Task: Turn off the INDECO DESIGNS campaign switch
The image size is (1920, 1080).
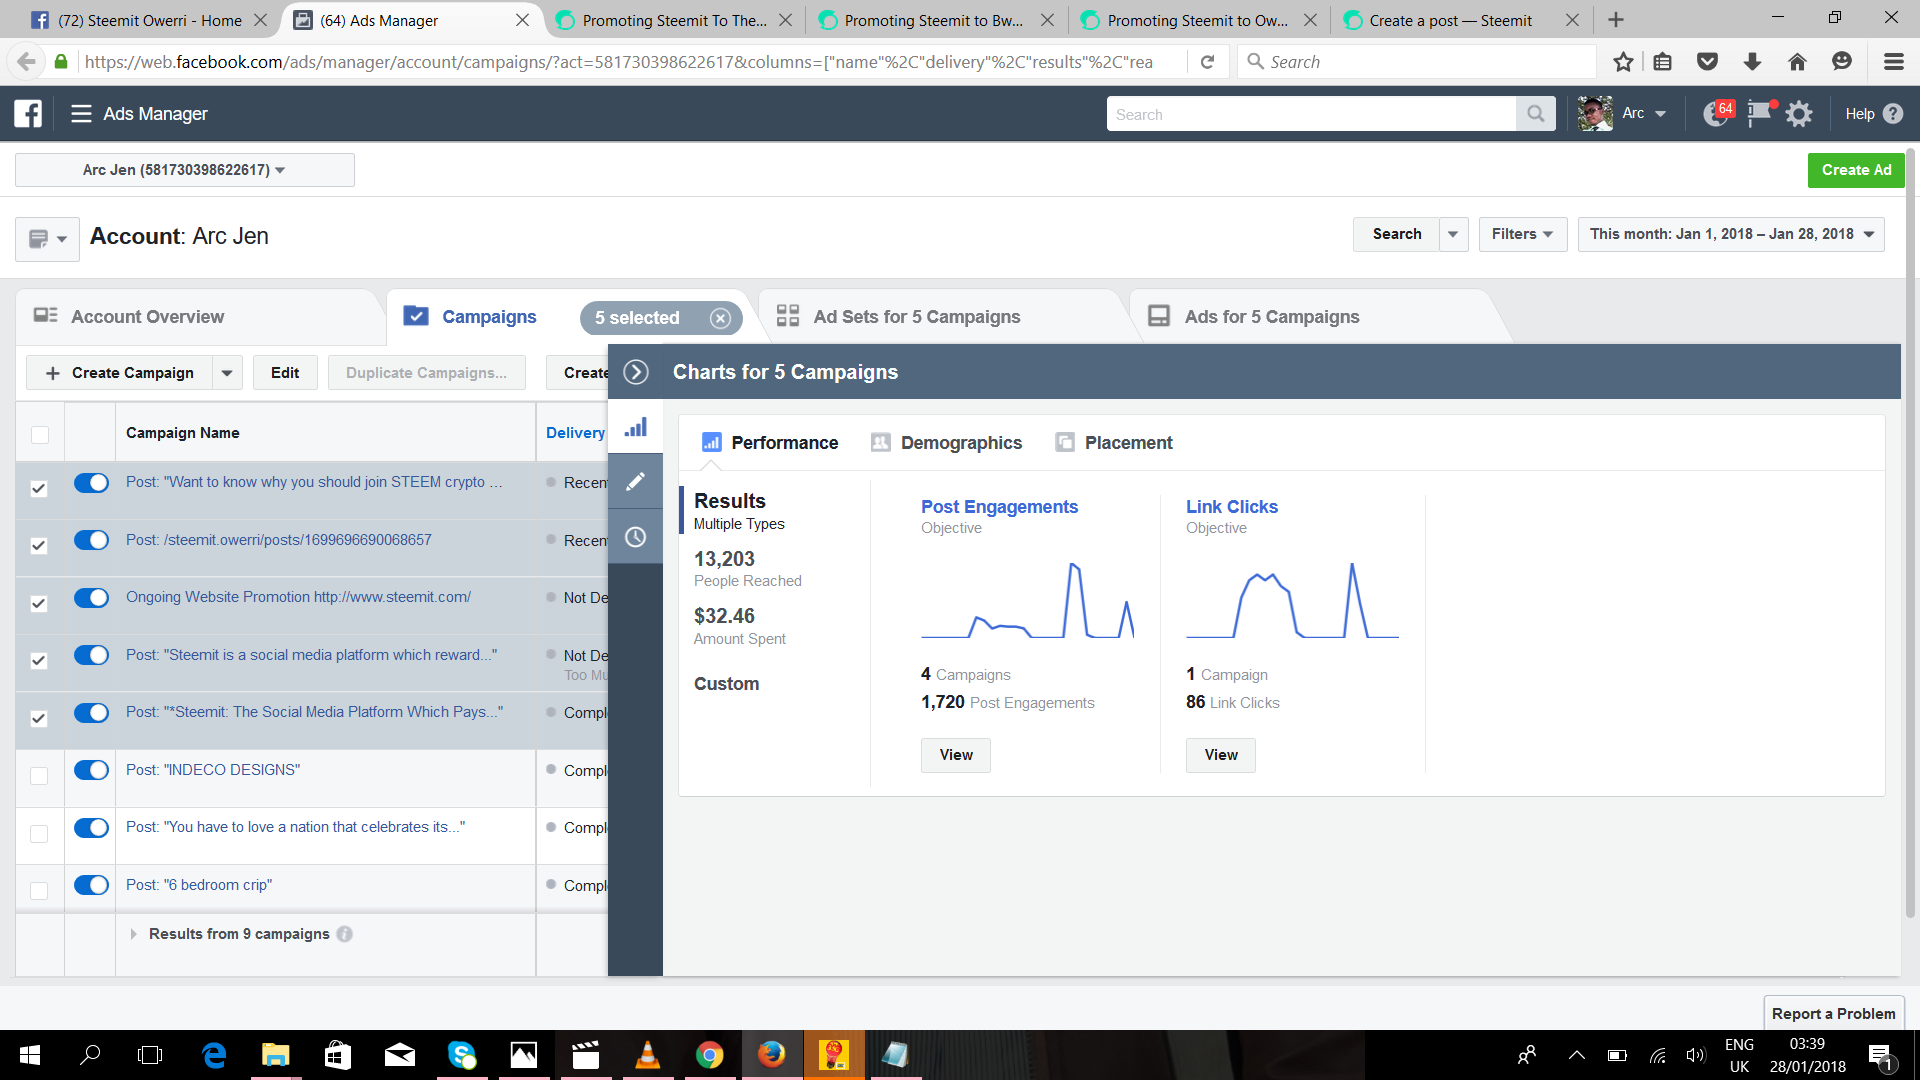Action: point(91,770)
